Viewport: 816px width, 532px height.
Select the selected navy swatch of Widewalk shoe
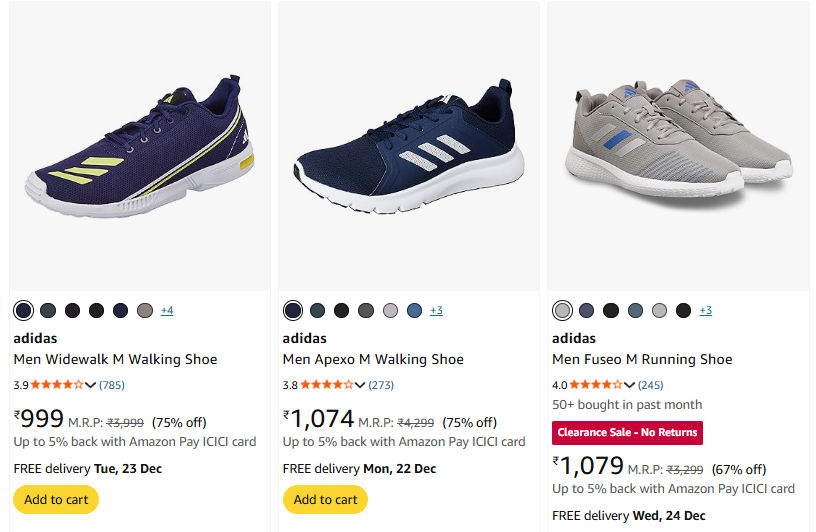(24, 310)
